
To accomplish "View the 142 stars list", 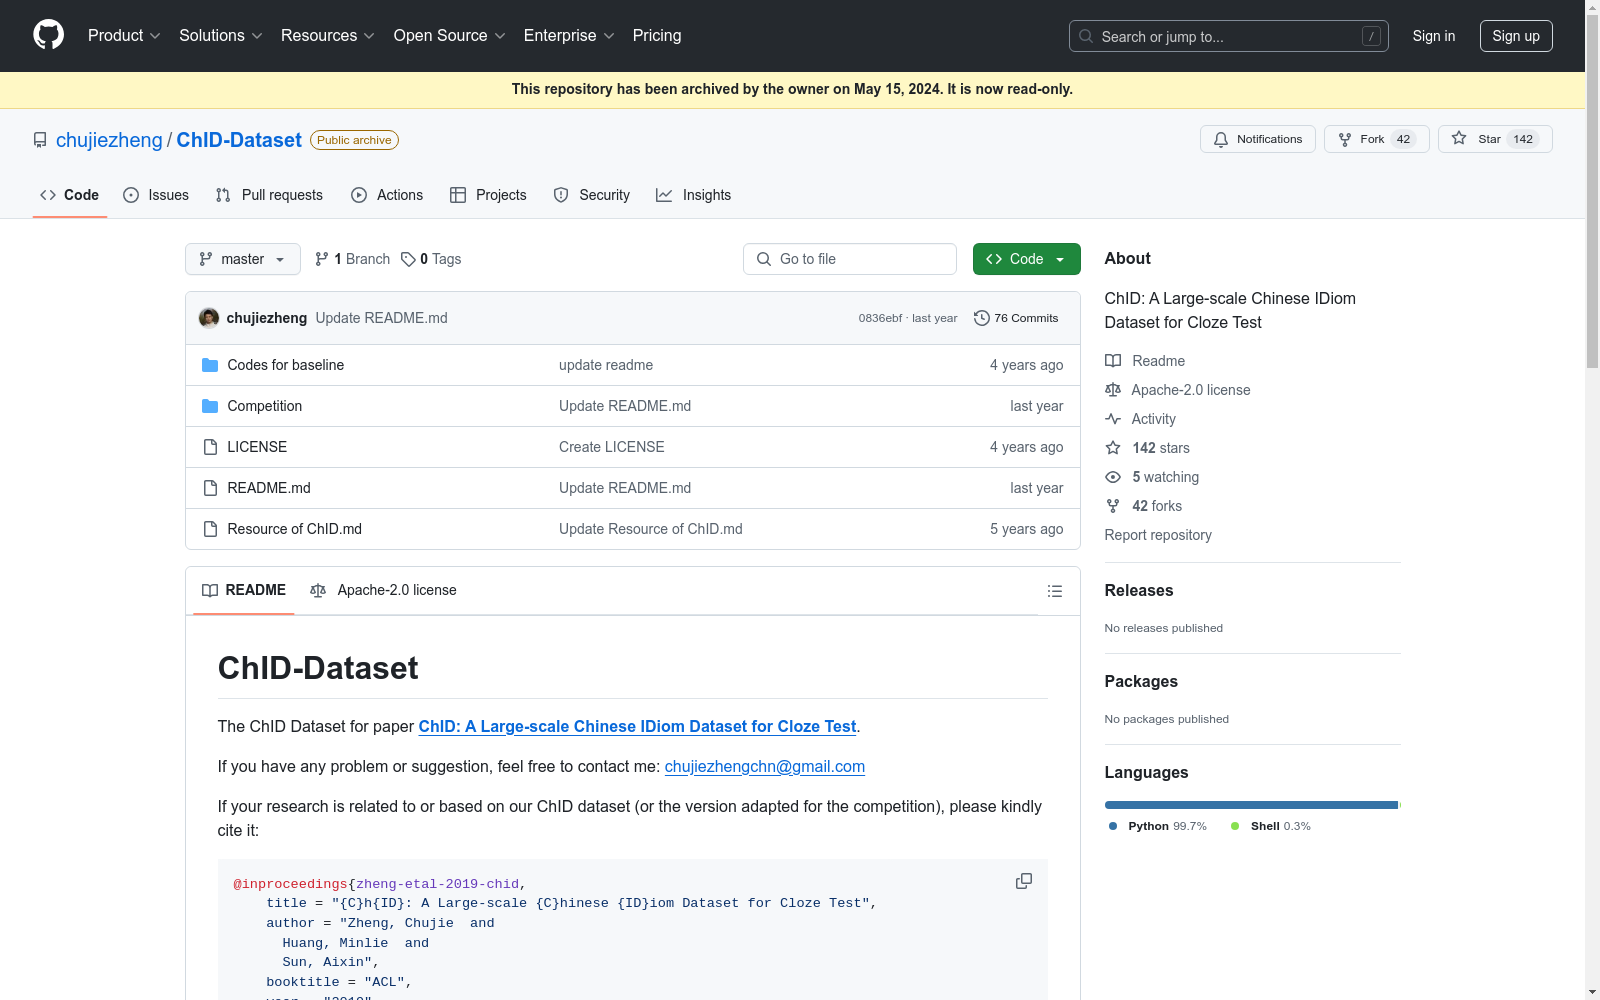I will 1148,448.
